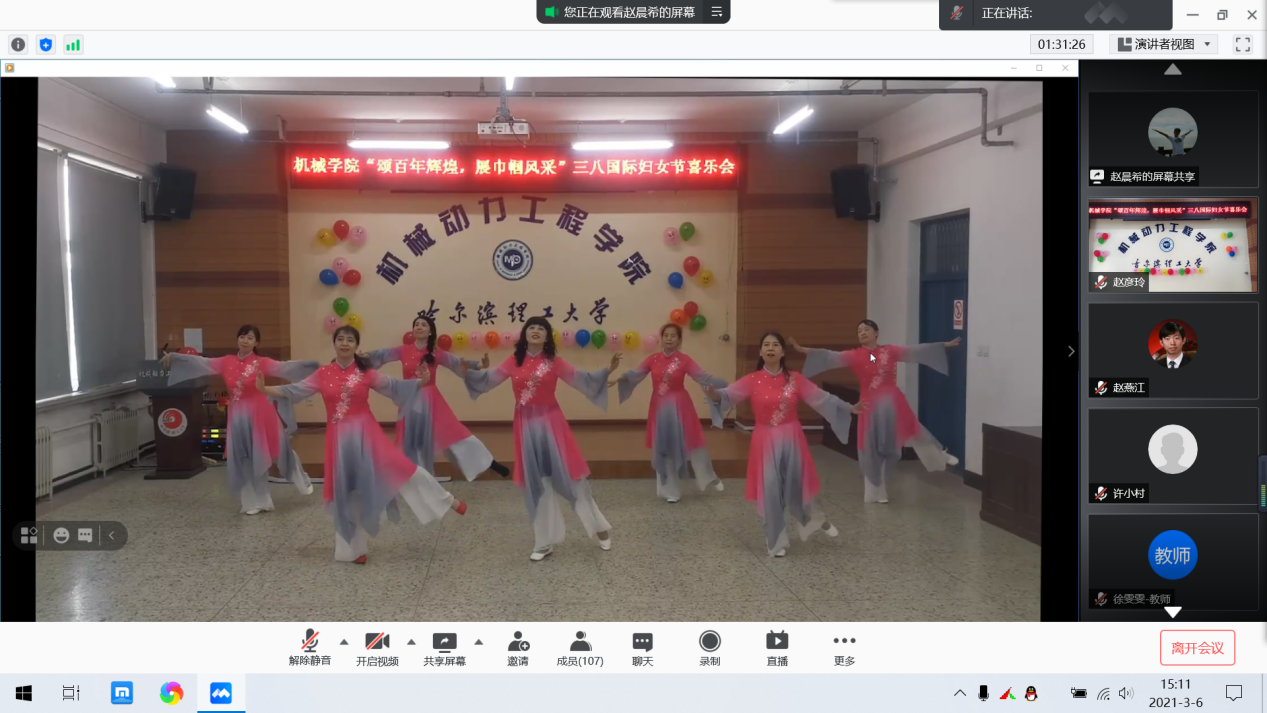Click 离开会议 leave meeting button
The width and height of the screenshot is (1267, 713).
click(x=1197, y=648)
